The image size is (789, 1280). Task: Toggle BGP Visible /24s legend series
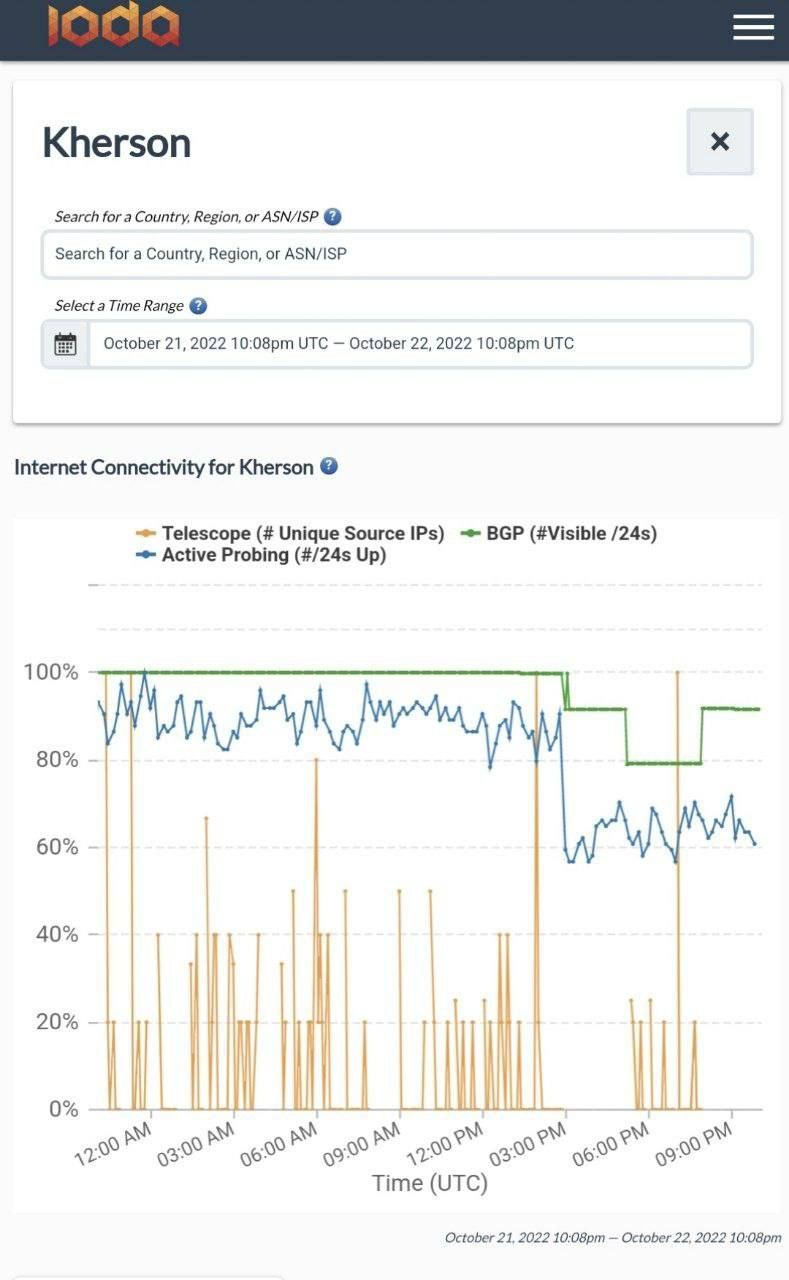(x=571, y=534)
